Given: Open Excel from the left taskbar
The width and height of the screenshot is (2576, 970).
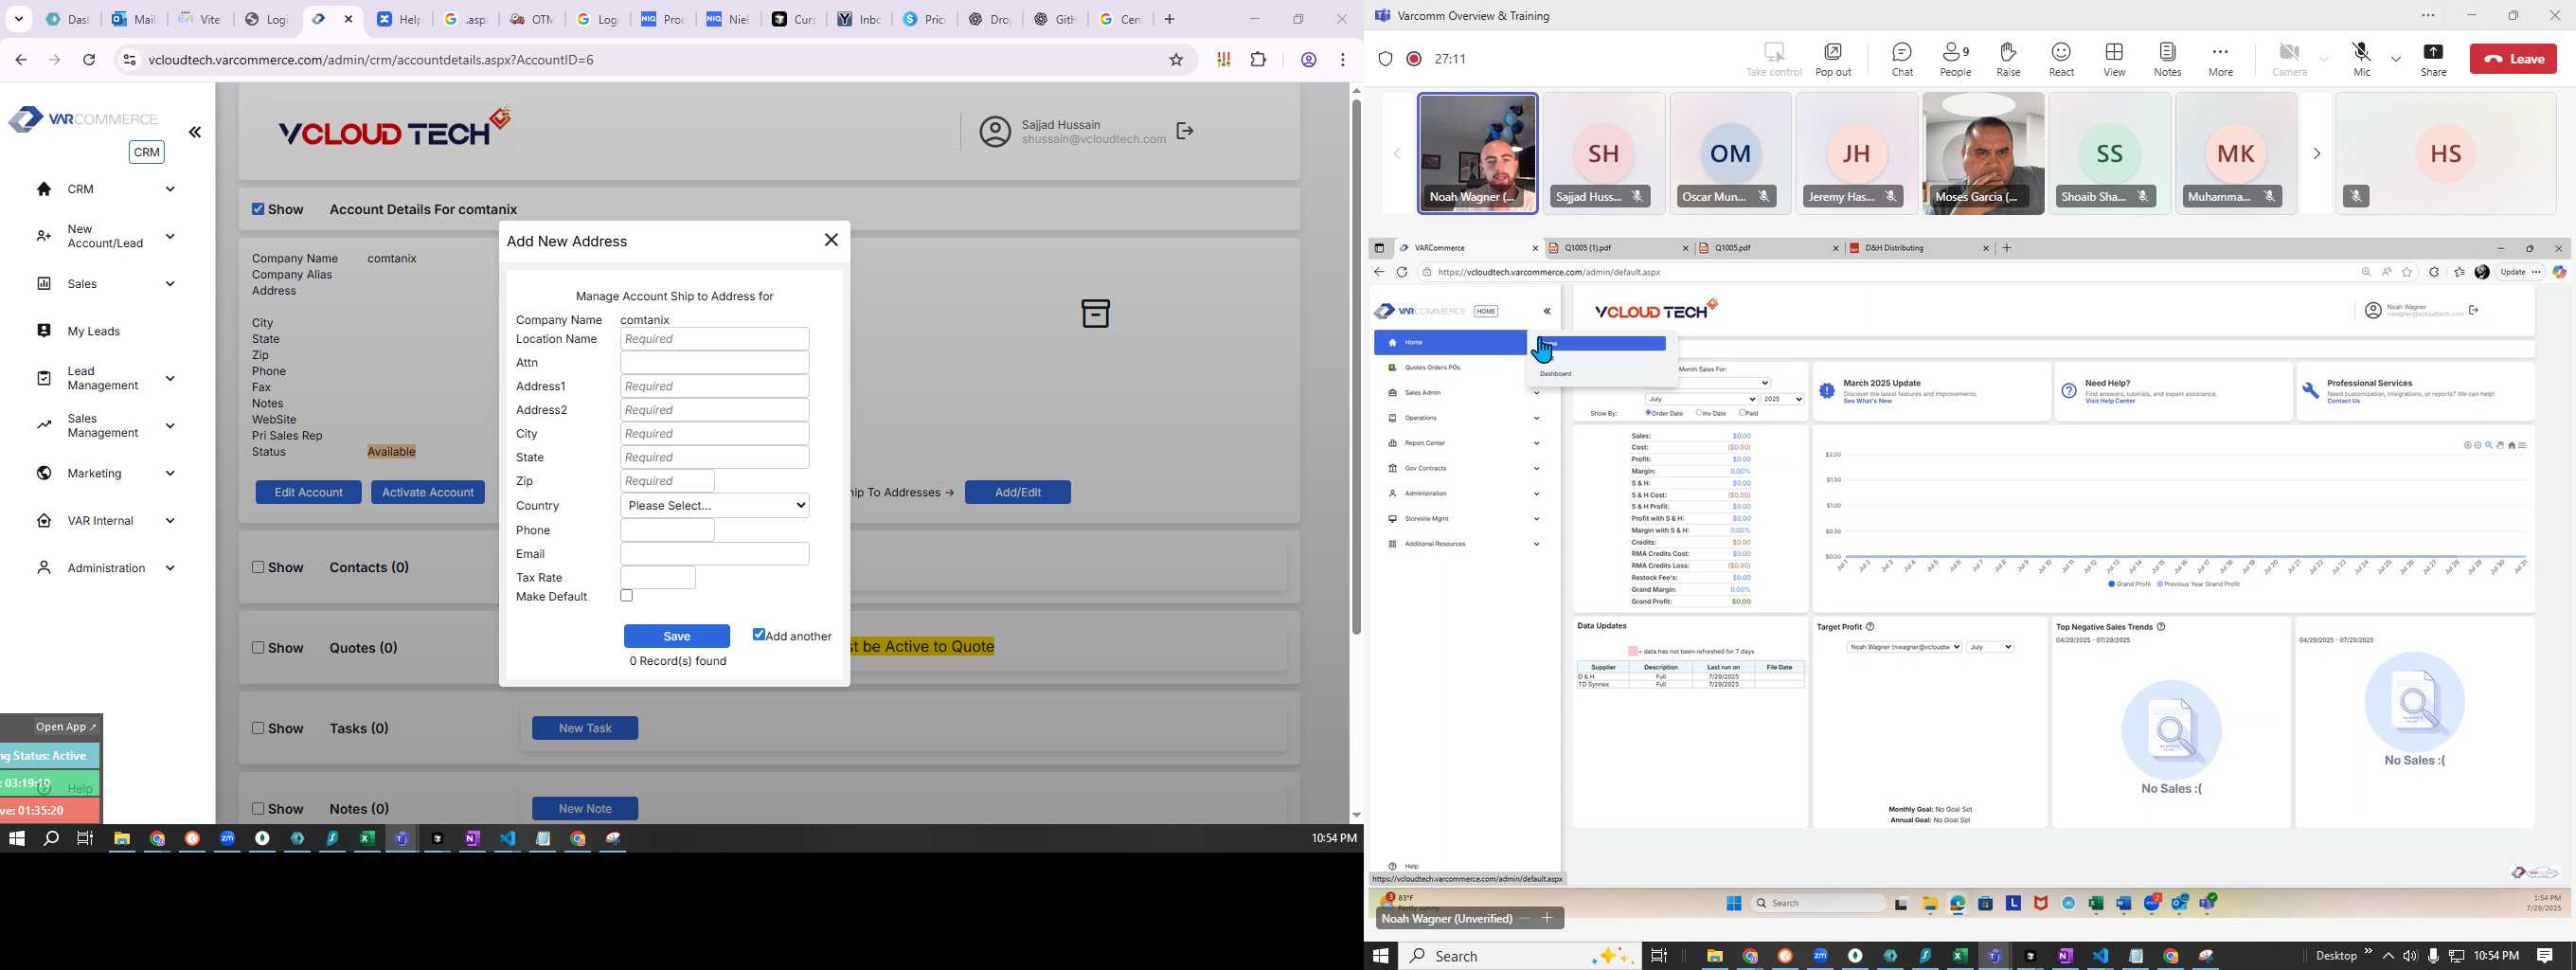Looking at the screenshot, I should pos(367,839).
